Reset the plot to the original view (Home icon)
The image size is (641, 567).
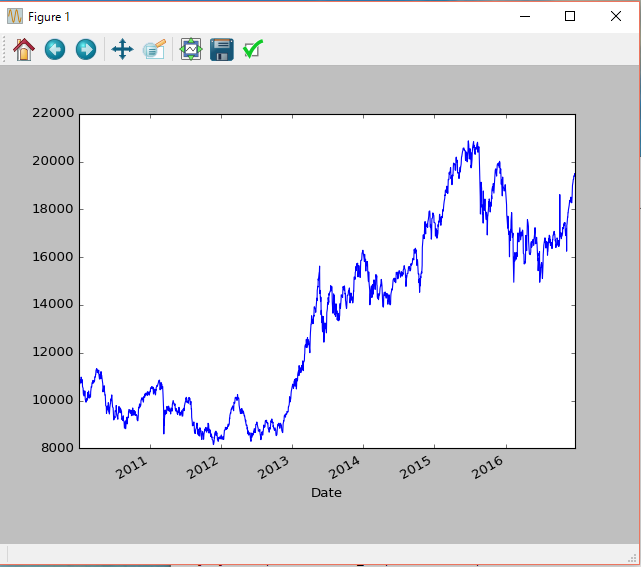pyautogui.click(x=24, y=49)
